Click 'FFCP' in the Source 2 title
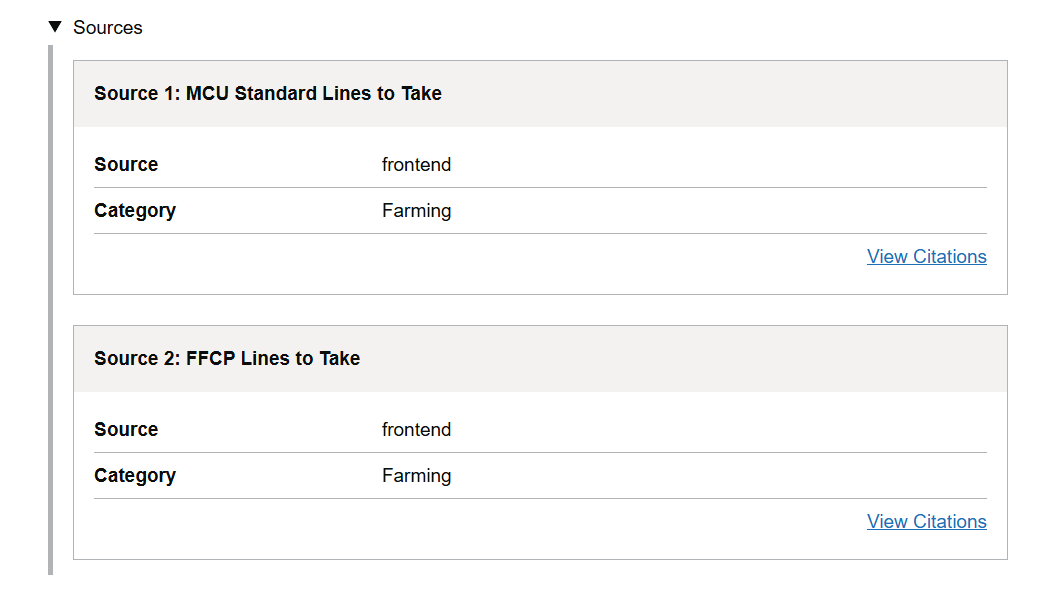Screen dimensions: 1052x601 (211, 358)
